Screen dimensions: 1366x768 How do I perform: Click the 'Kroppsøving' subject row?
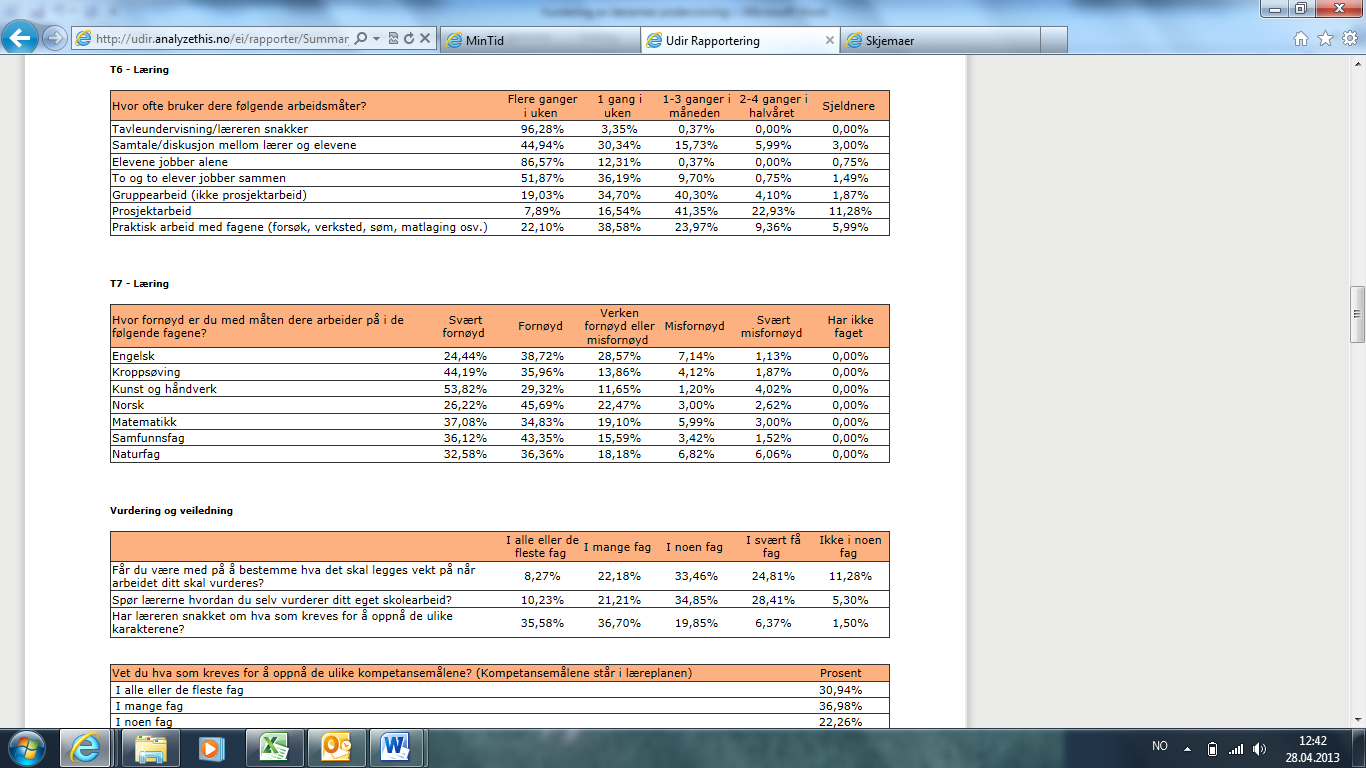pyautogui.click(x=499, y=372)
